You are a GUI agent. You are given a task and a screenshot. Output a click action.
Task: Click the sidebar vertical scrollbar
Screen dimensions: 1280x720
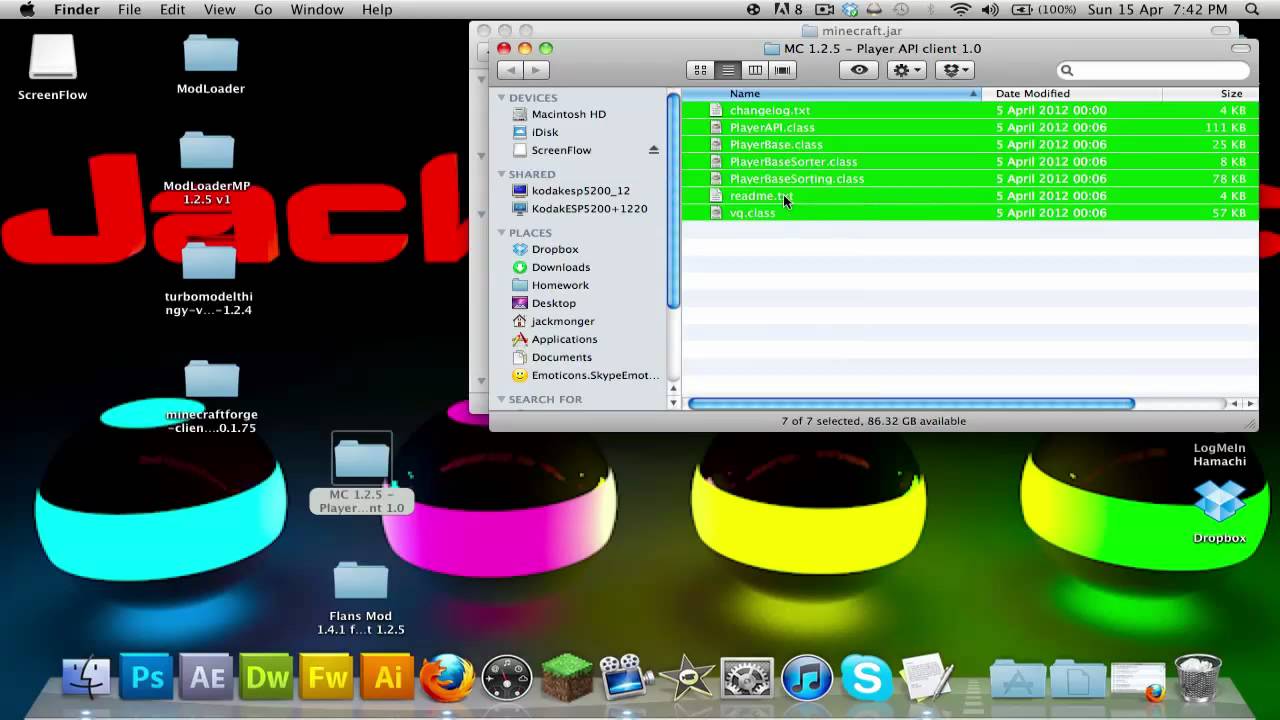click(674, 200)
